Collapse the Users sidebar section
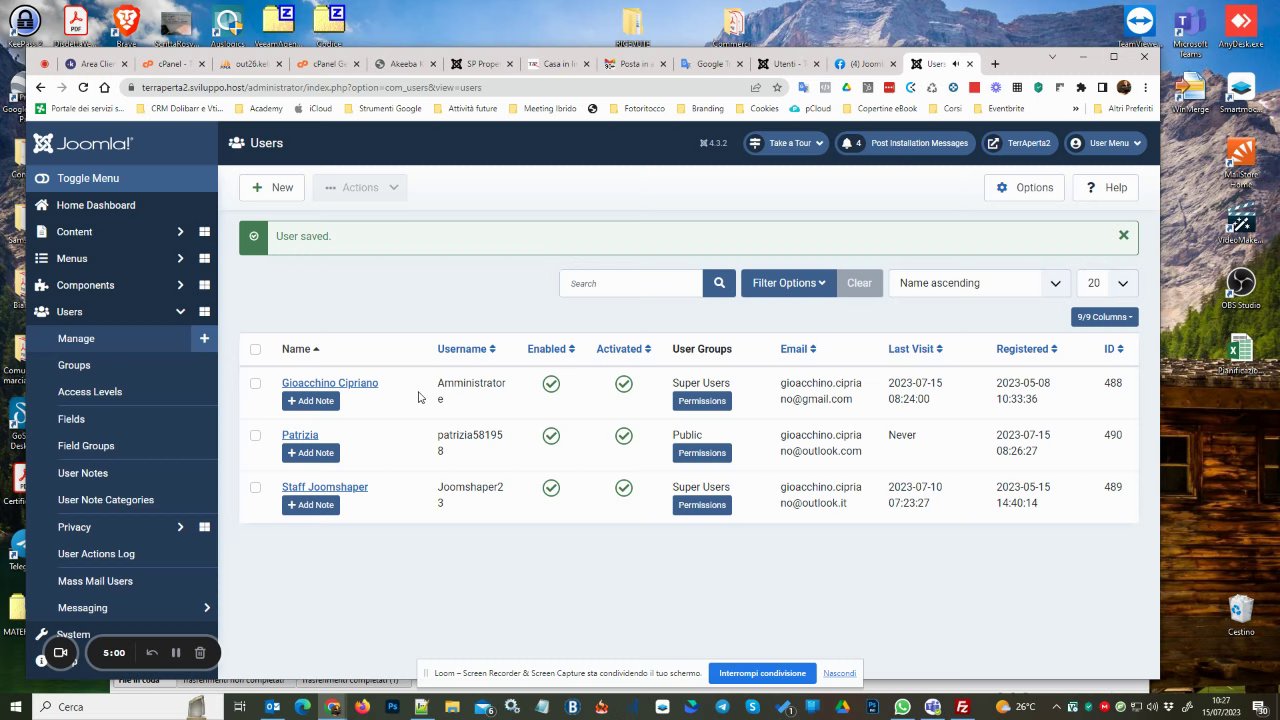The height and width of the screenshot is (720, 1280). (x=180, y=312)
